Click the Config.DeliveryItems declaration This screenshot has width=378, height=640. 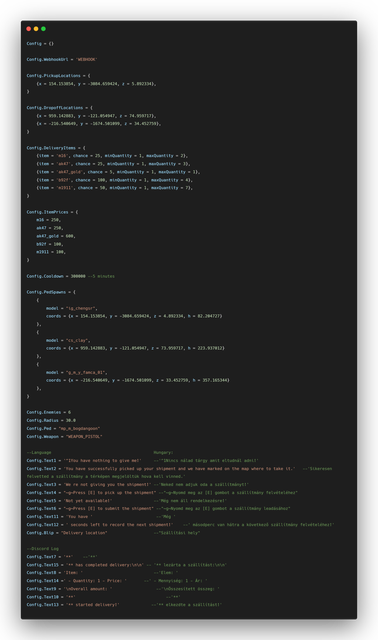pos(56,148)
